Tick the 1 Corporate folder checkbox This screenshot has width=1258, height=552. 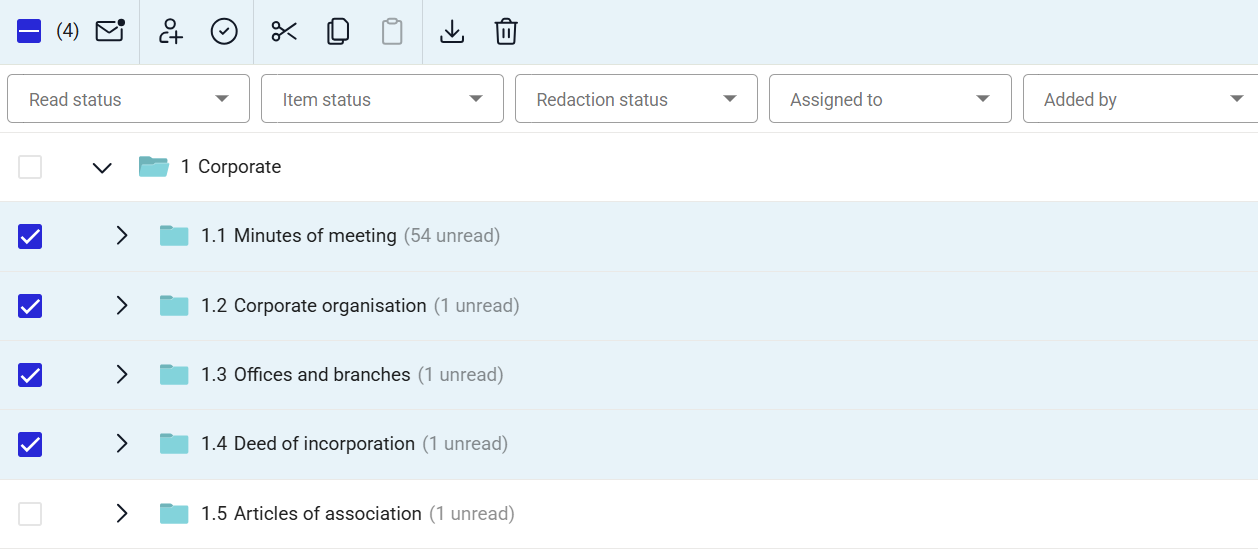[30, 167]
